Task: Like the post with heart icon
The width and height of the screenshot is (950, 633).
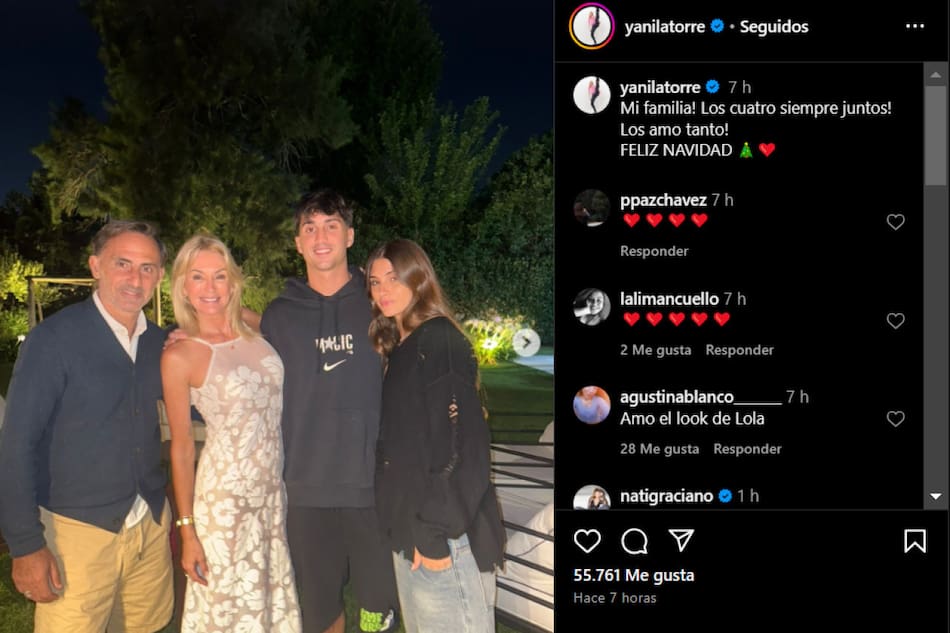Action: tap(587, 541)
